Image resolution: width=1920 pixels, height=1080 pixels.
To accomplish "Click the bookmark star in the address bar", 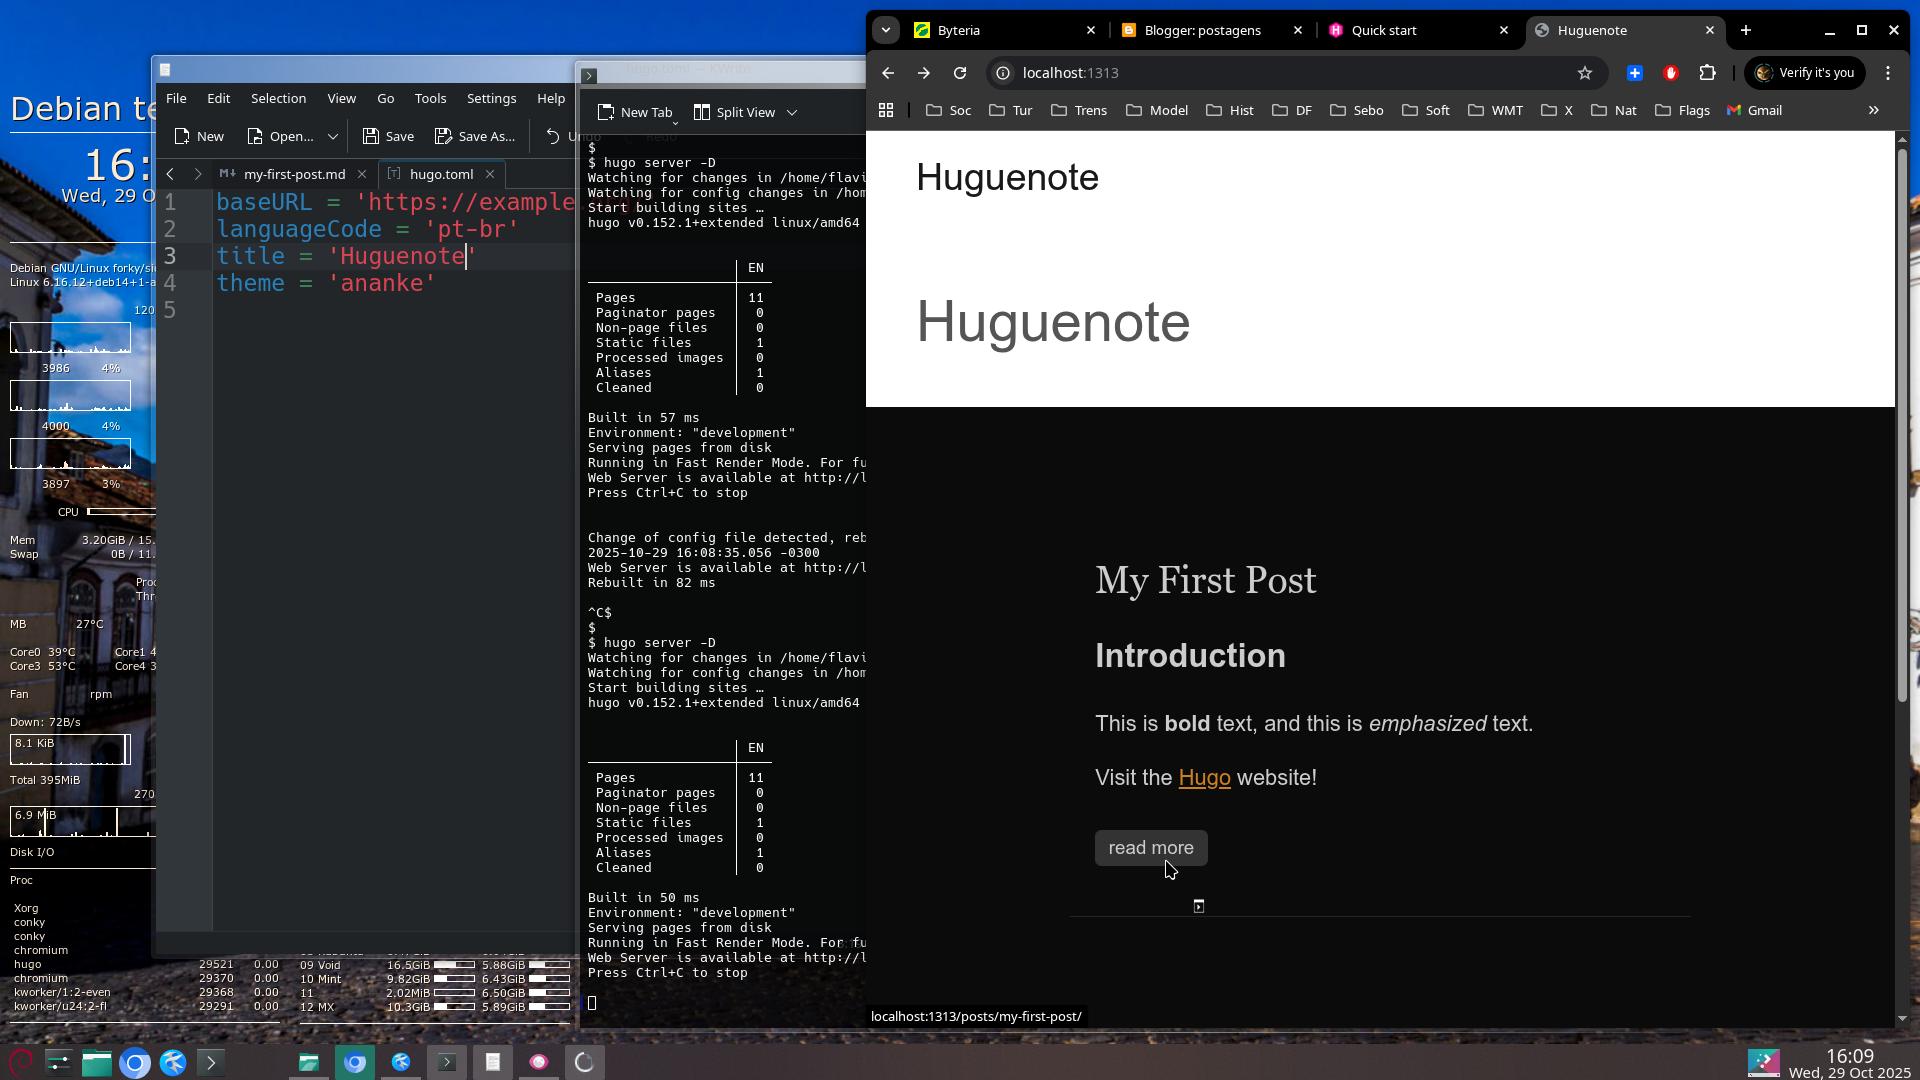I will tap(1584, 73).
